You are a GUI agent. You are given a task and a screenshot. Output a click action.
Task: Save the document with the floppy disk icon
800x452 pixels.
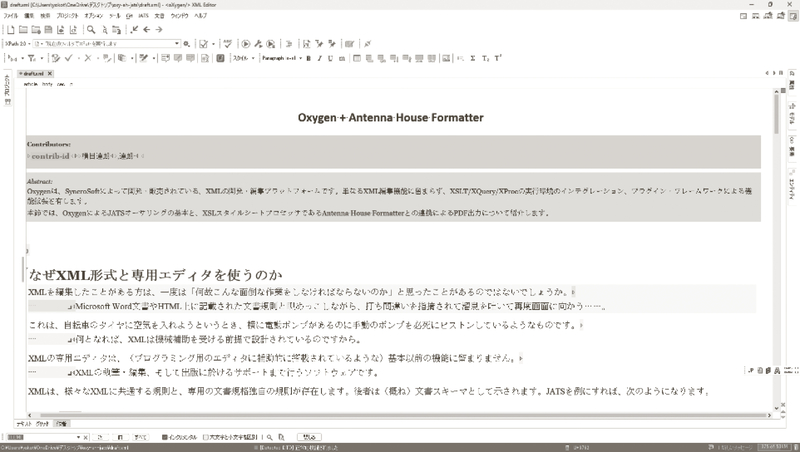(x=48, y=30)
